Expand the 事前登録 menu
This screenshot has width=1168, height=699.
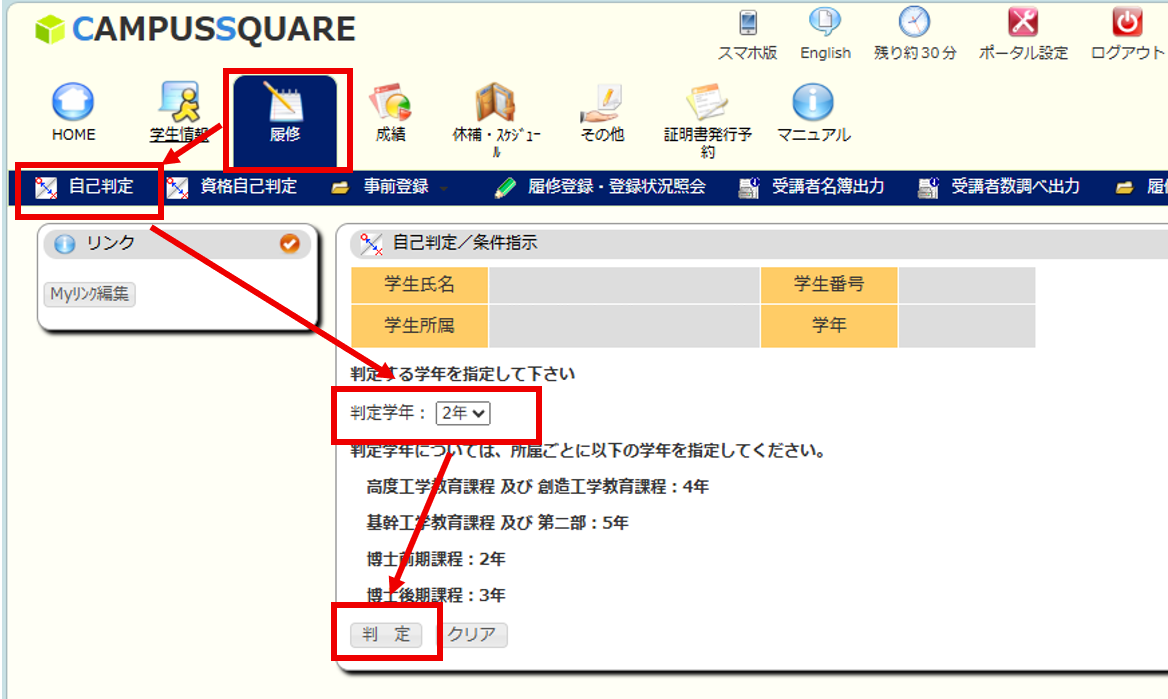(389, 187)
